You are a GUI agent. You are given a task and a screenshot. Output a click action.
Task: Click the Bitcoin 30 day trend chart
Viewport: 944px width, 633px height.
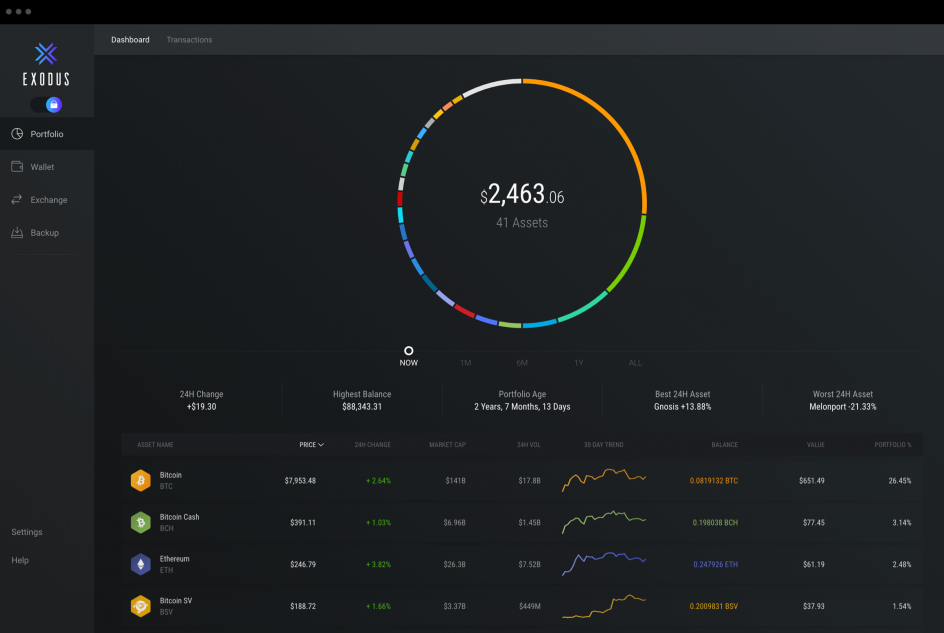pos(604,479)
